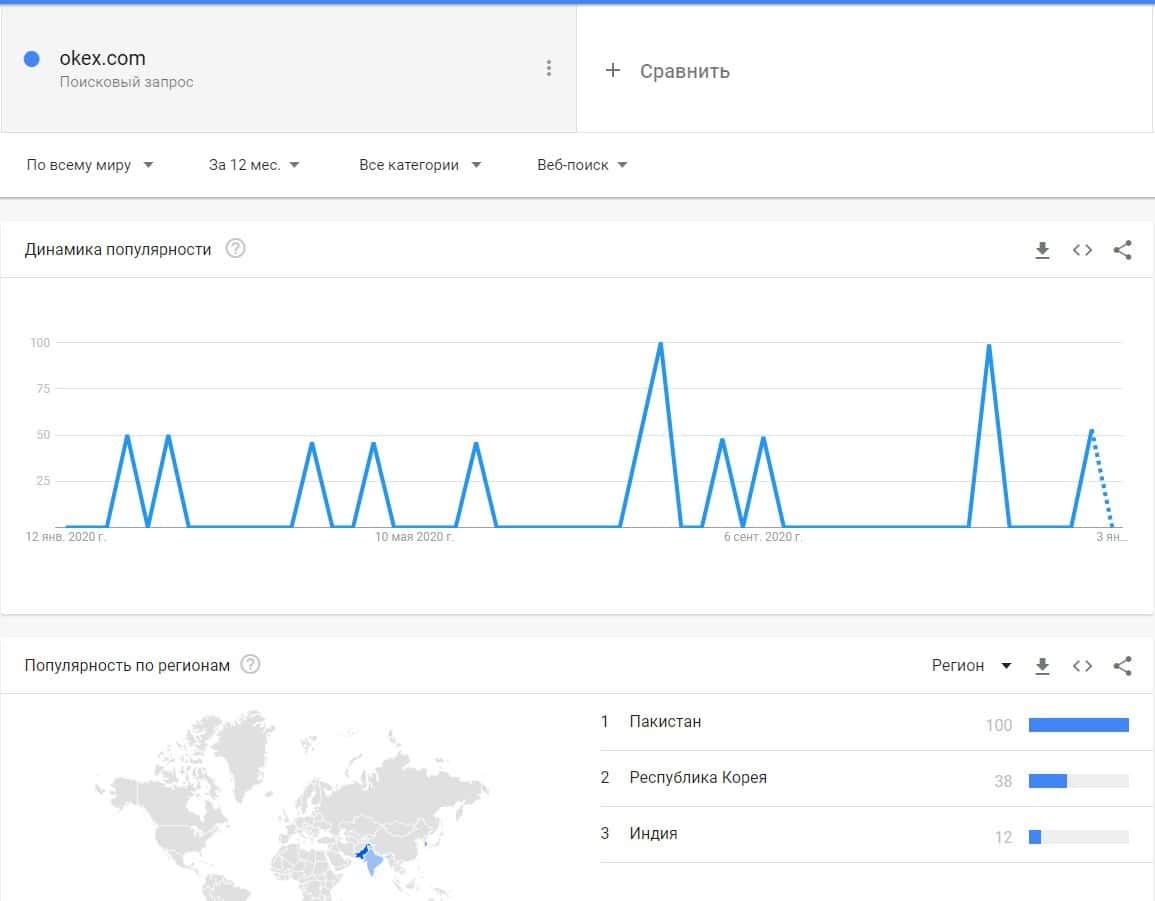
Task: Open okex.com term options menu
Action: pos(549,69)
